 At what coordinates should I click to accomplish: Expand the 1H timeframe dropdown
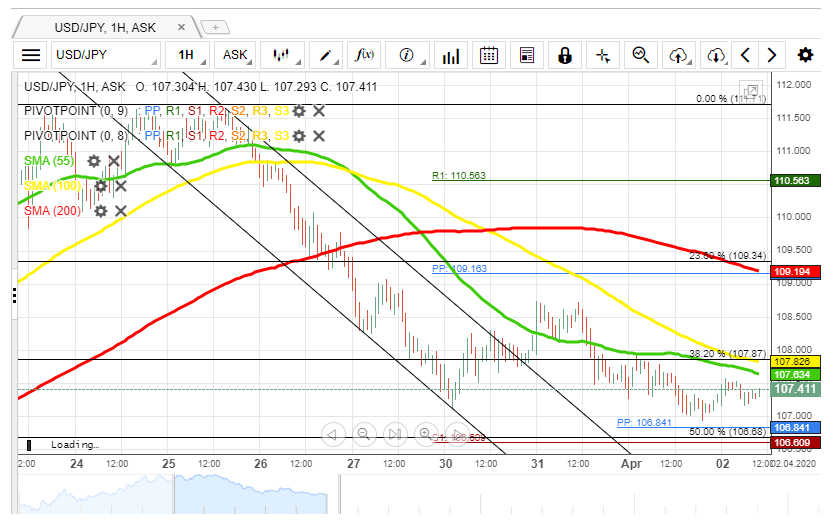pos(188,55)
